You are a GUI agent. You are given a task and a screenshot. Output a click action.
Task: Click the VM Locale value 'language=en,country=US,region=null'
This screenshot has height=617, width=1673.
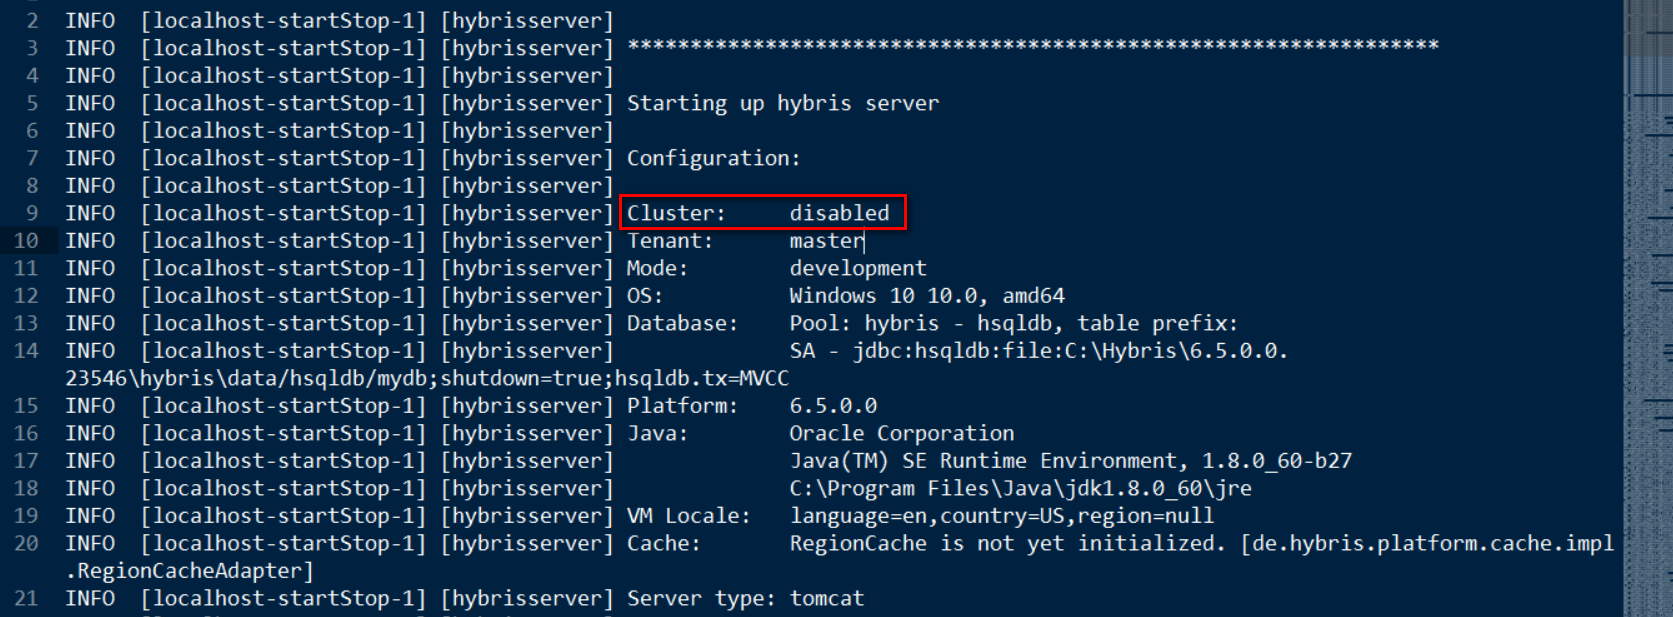click(x=1001, y=516)
